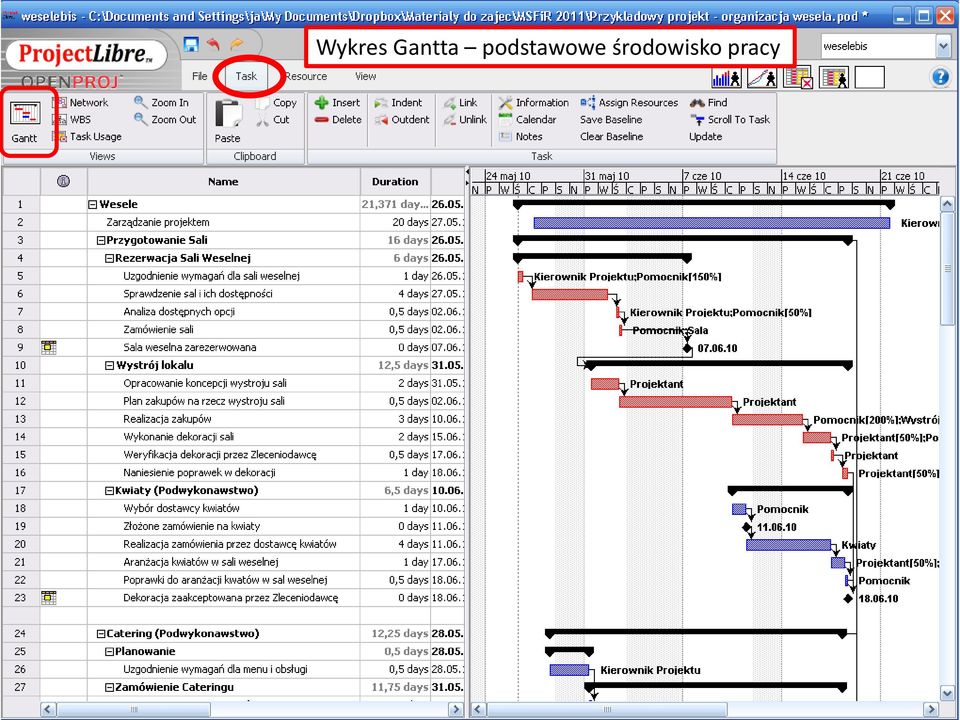The height and width of the screenshot is (720, 960).
Task: Indent the selected task
Action: click(398, 103)
